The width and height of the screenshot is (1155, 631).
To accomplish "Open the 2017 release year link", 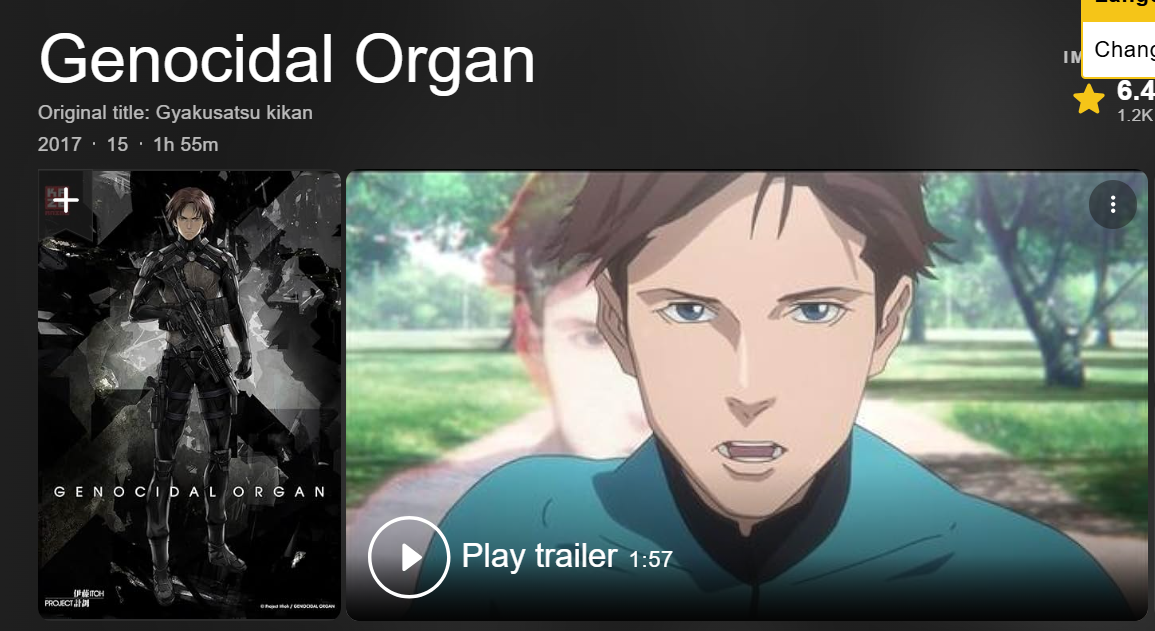I will [60, 144].
